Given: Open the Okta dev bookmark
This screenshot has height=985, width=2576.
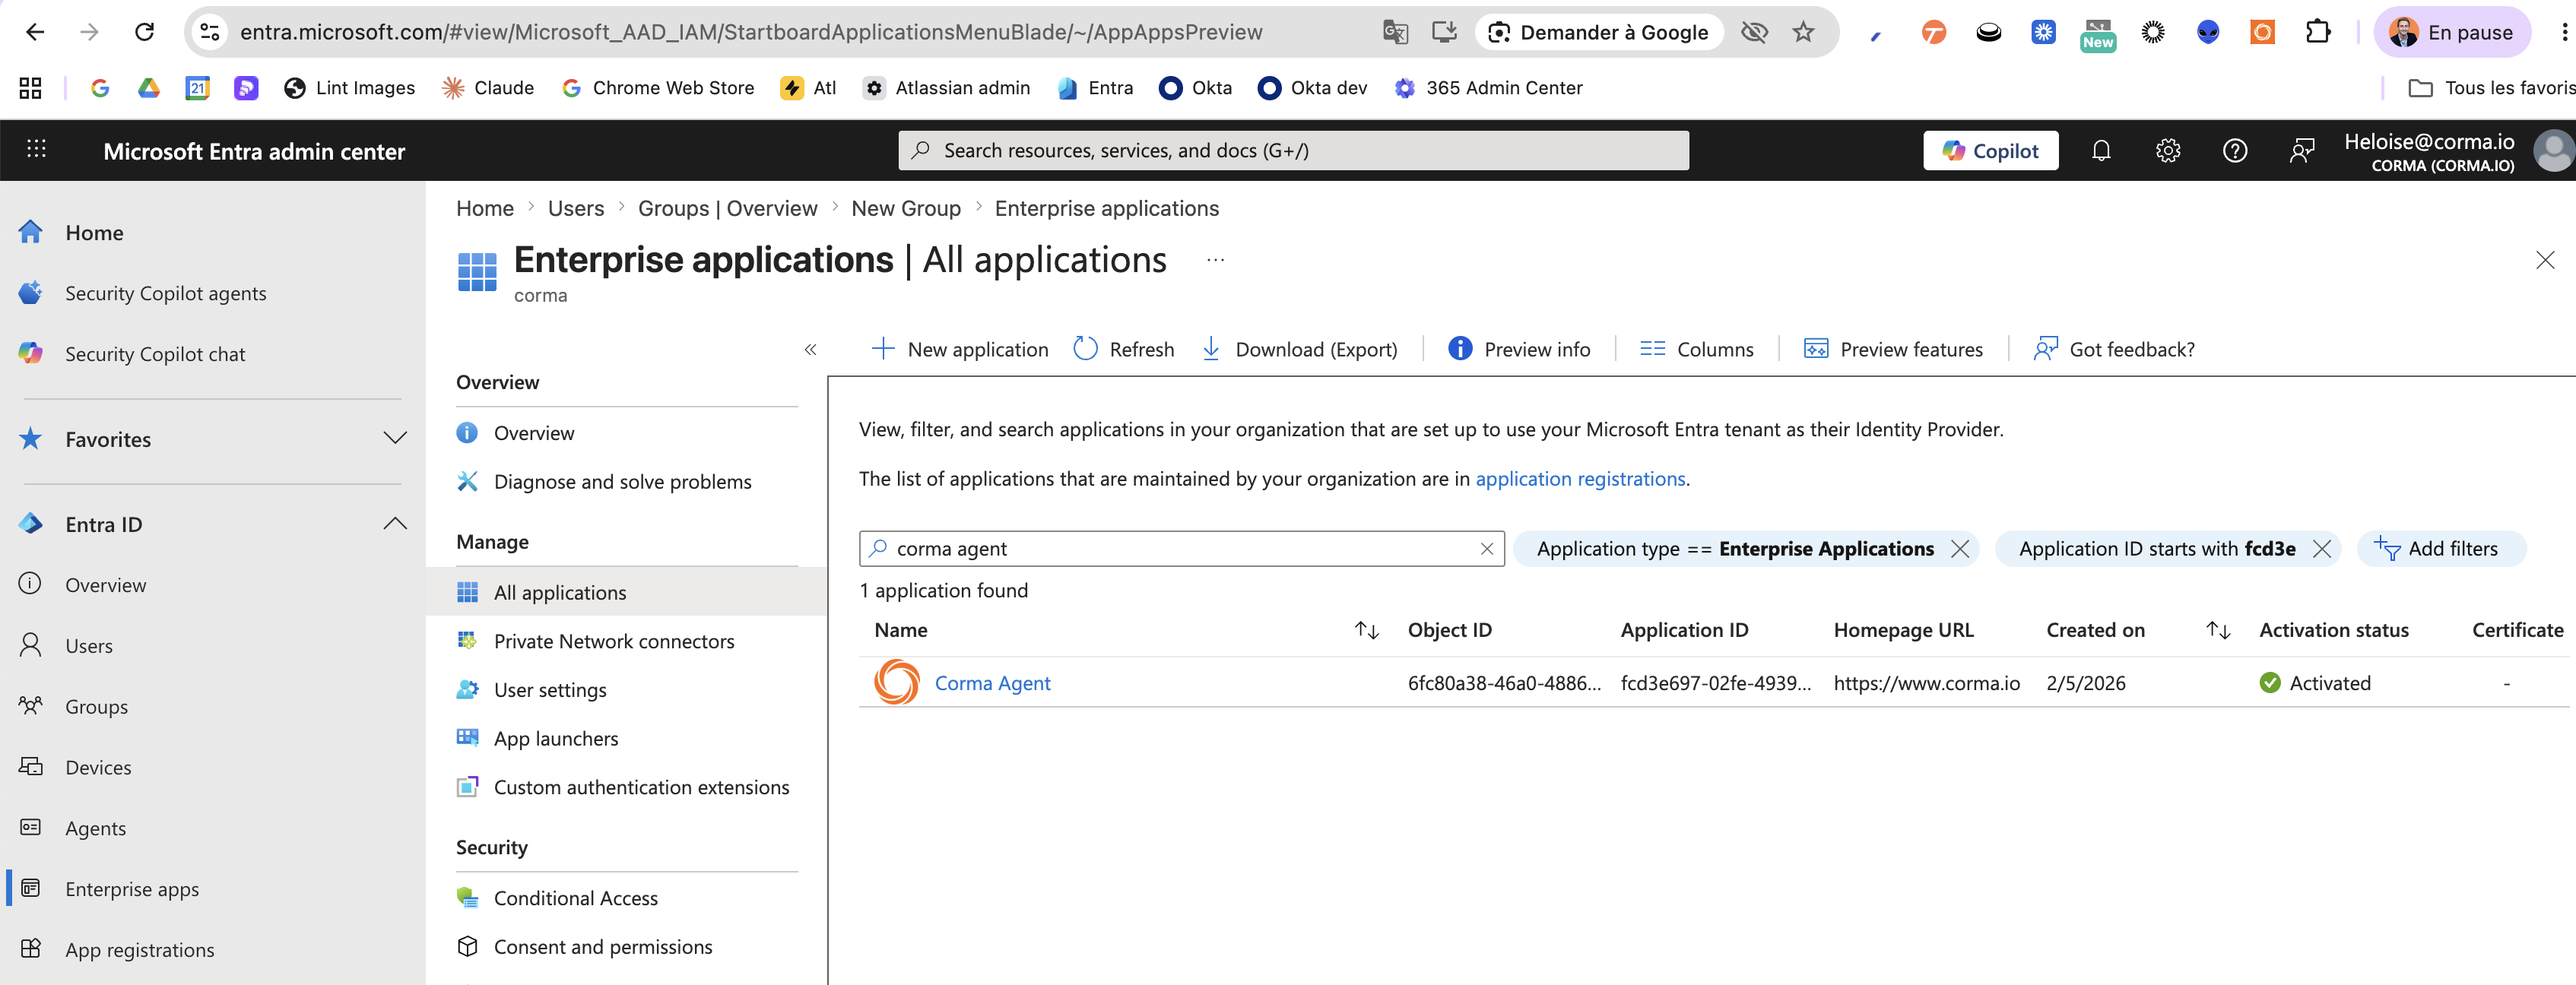Looking at the screenshot, I should 1311,88.
